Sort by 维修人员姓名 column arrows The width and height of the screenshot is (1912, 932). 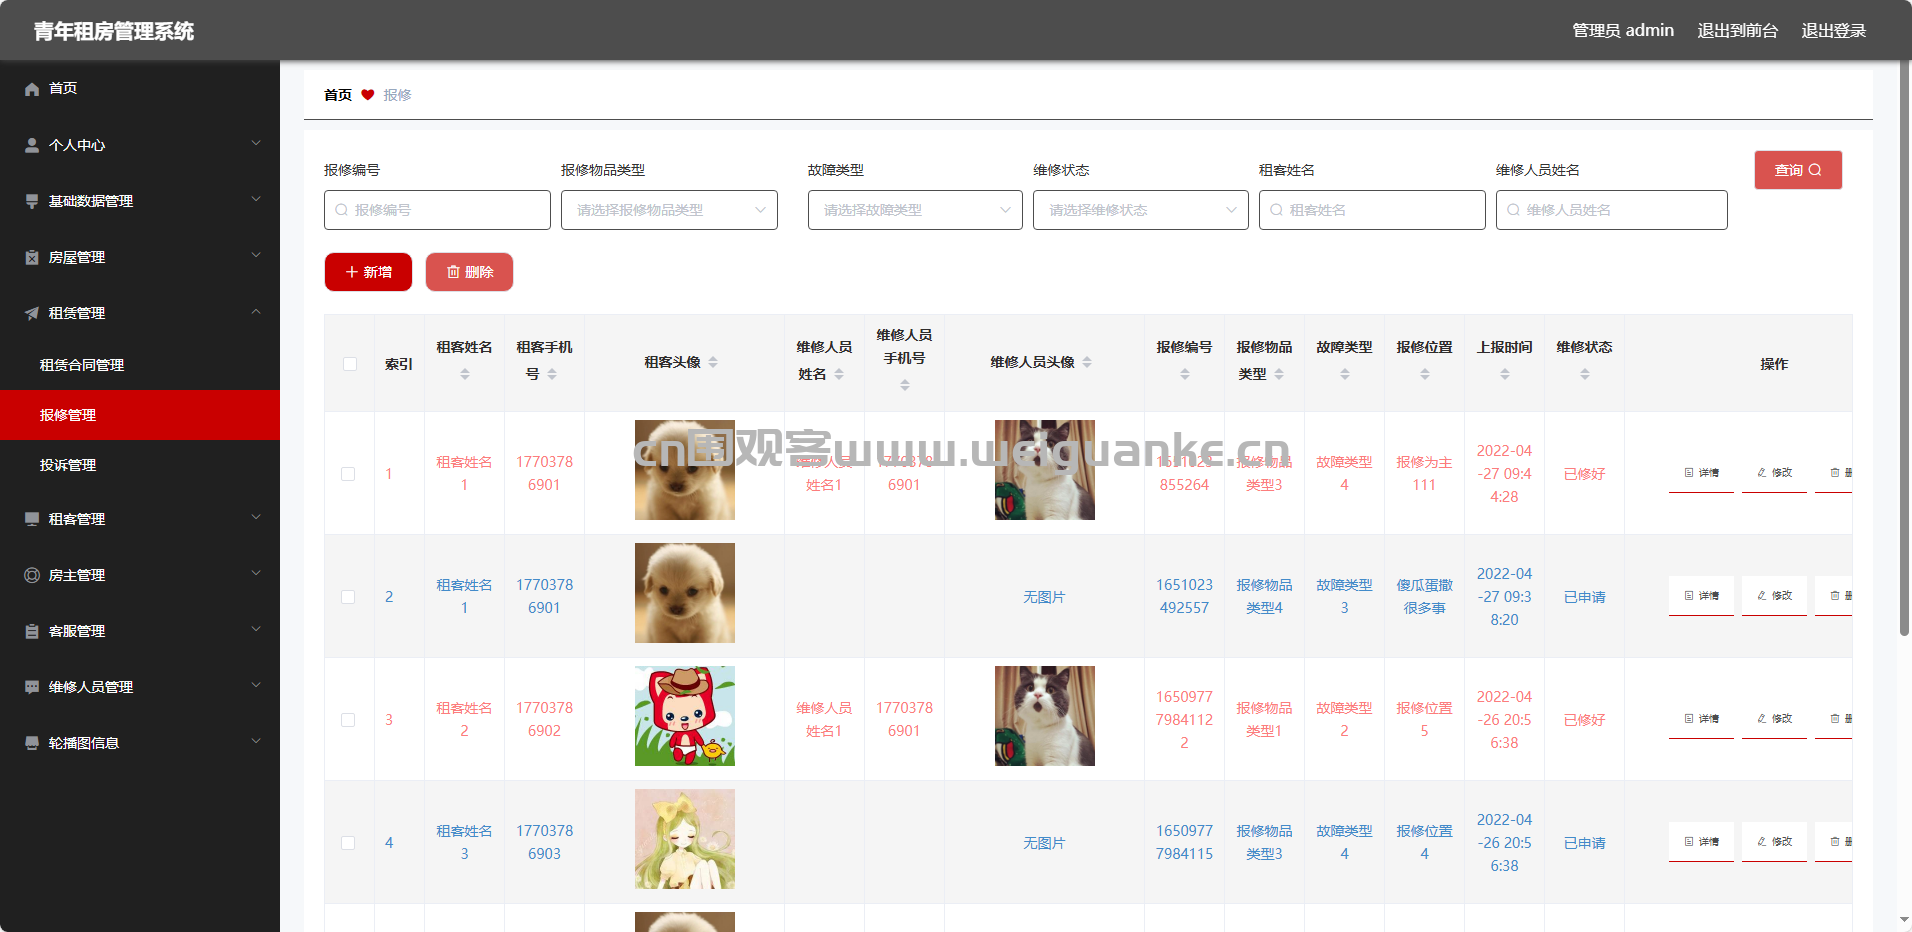839,374
